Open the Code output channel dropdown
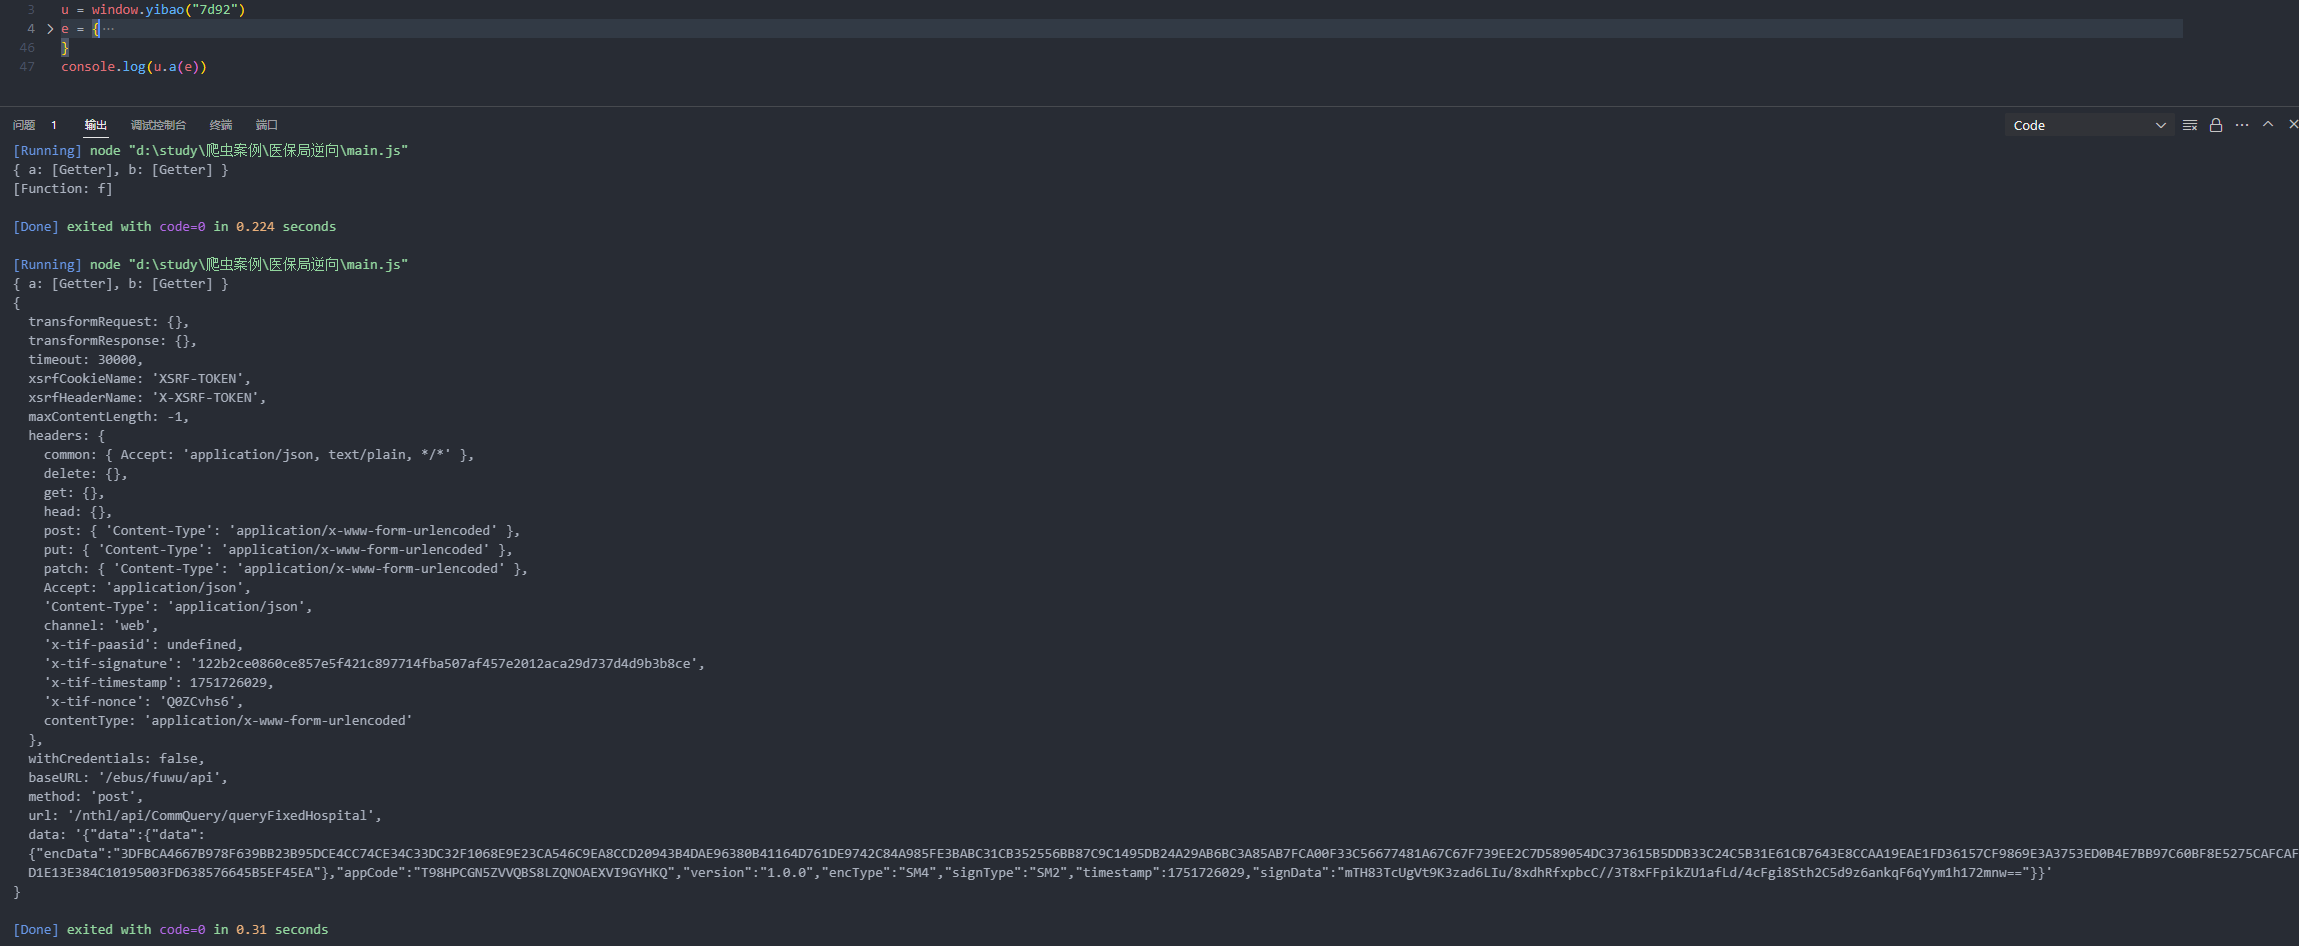Image resolution: width=2299 pixels, height=946 pixels. [2089, 125]
